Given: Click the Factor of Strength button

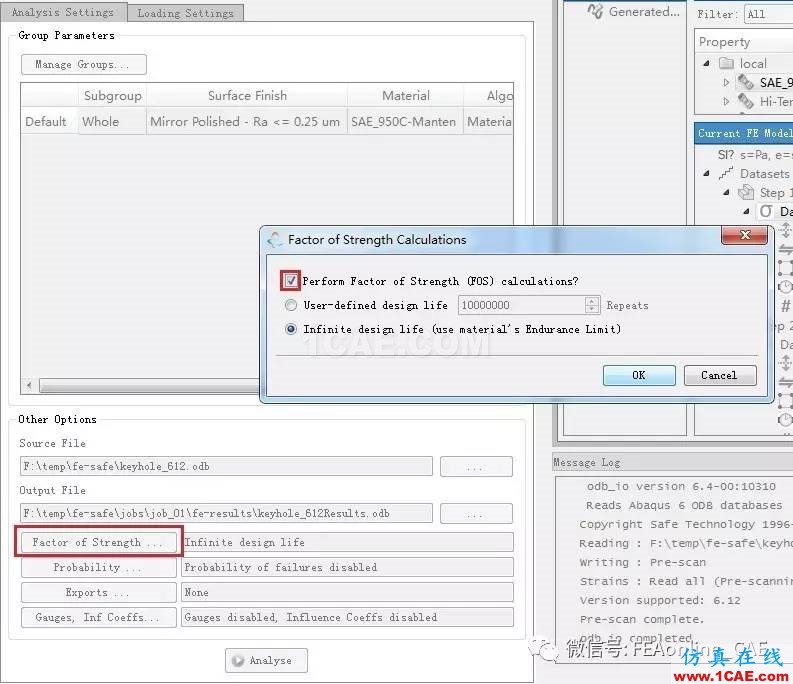Looking at the screenshot, I should coord(99,542).
